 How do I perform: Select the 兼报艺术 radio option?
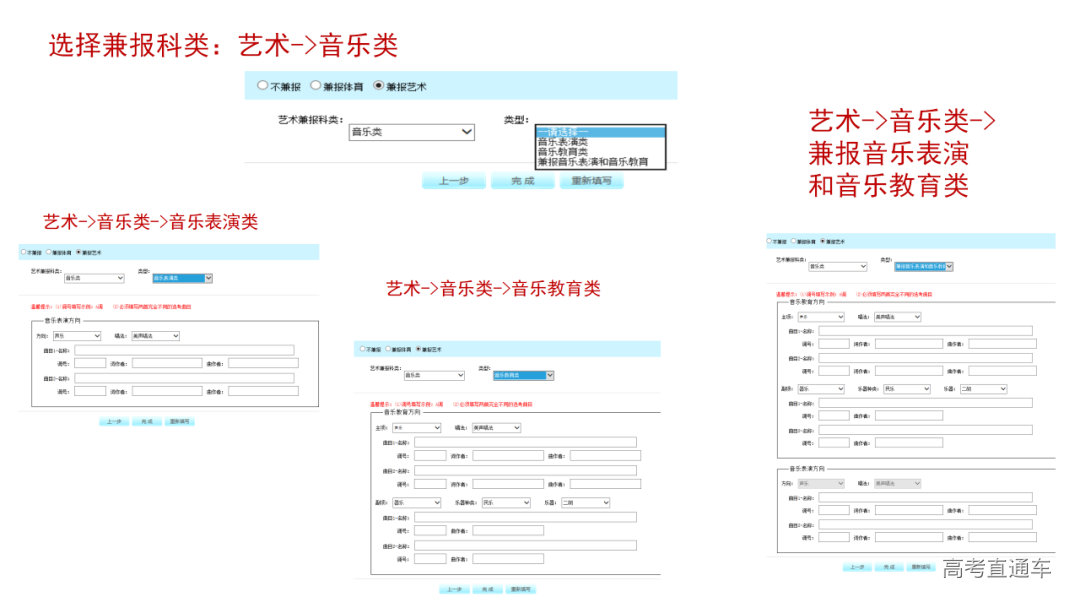(x=380, y=85)
